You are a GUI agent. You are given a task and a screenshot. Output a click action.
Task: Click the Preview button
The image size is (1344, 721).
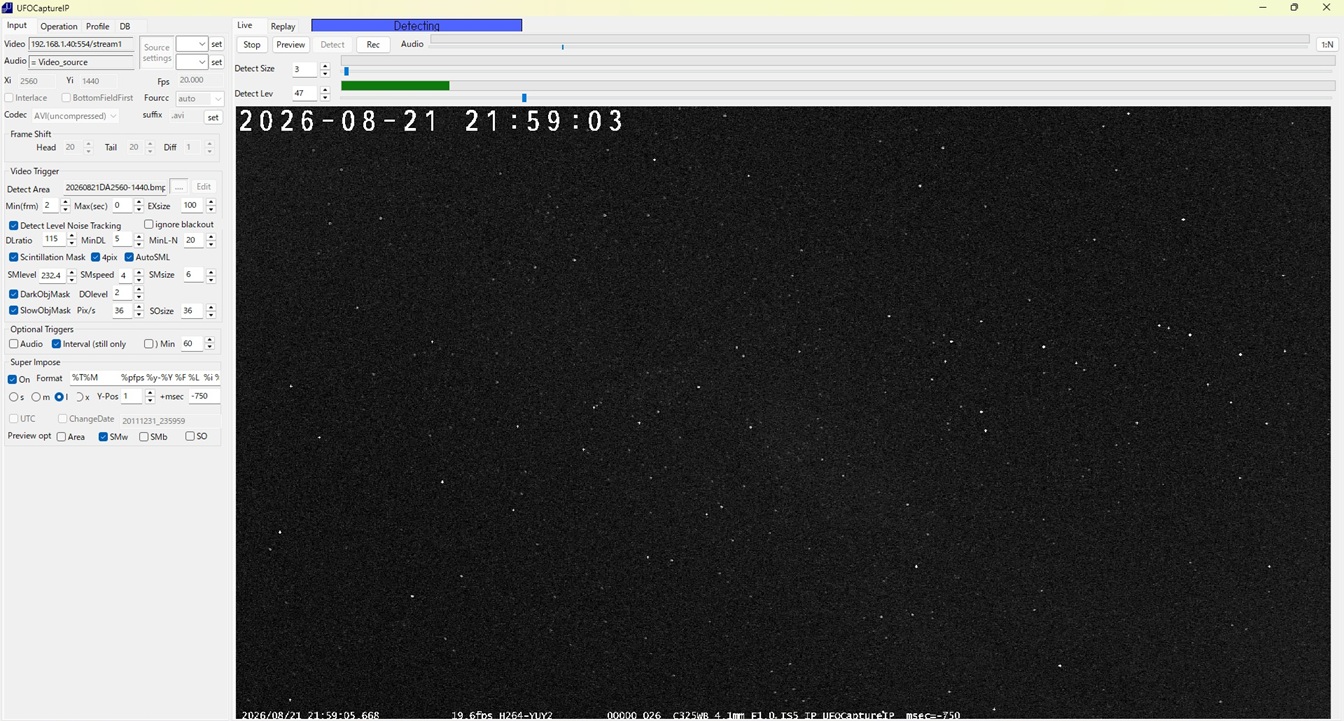pos(290,45)
